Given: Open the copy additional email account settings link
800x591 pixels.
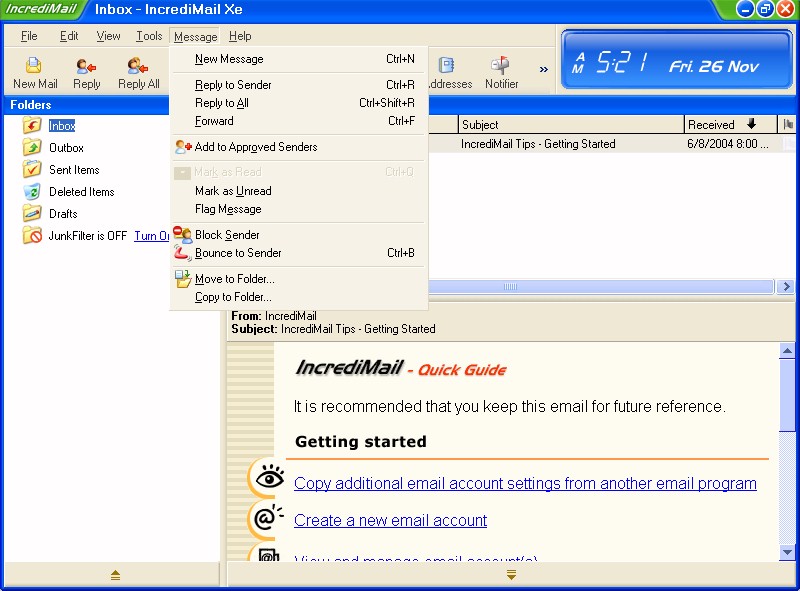Looking at the screenshot, I should tap(525, 483).
